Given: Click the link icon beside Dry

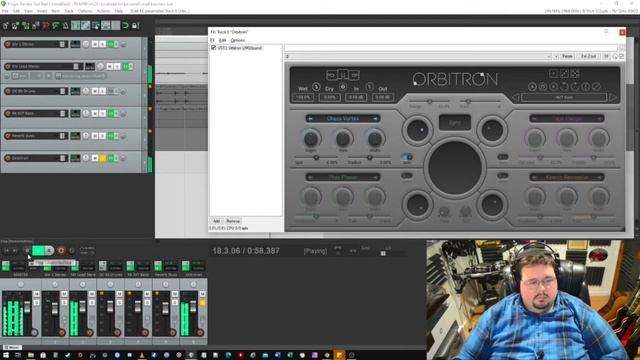Looking at the screenshot, I should 343,87.
